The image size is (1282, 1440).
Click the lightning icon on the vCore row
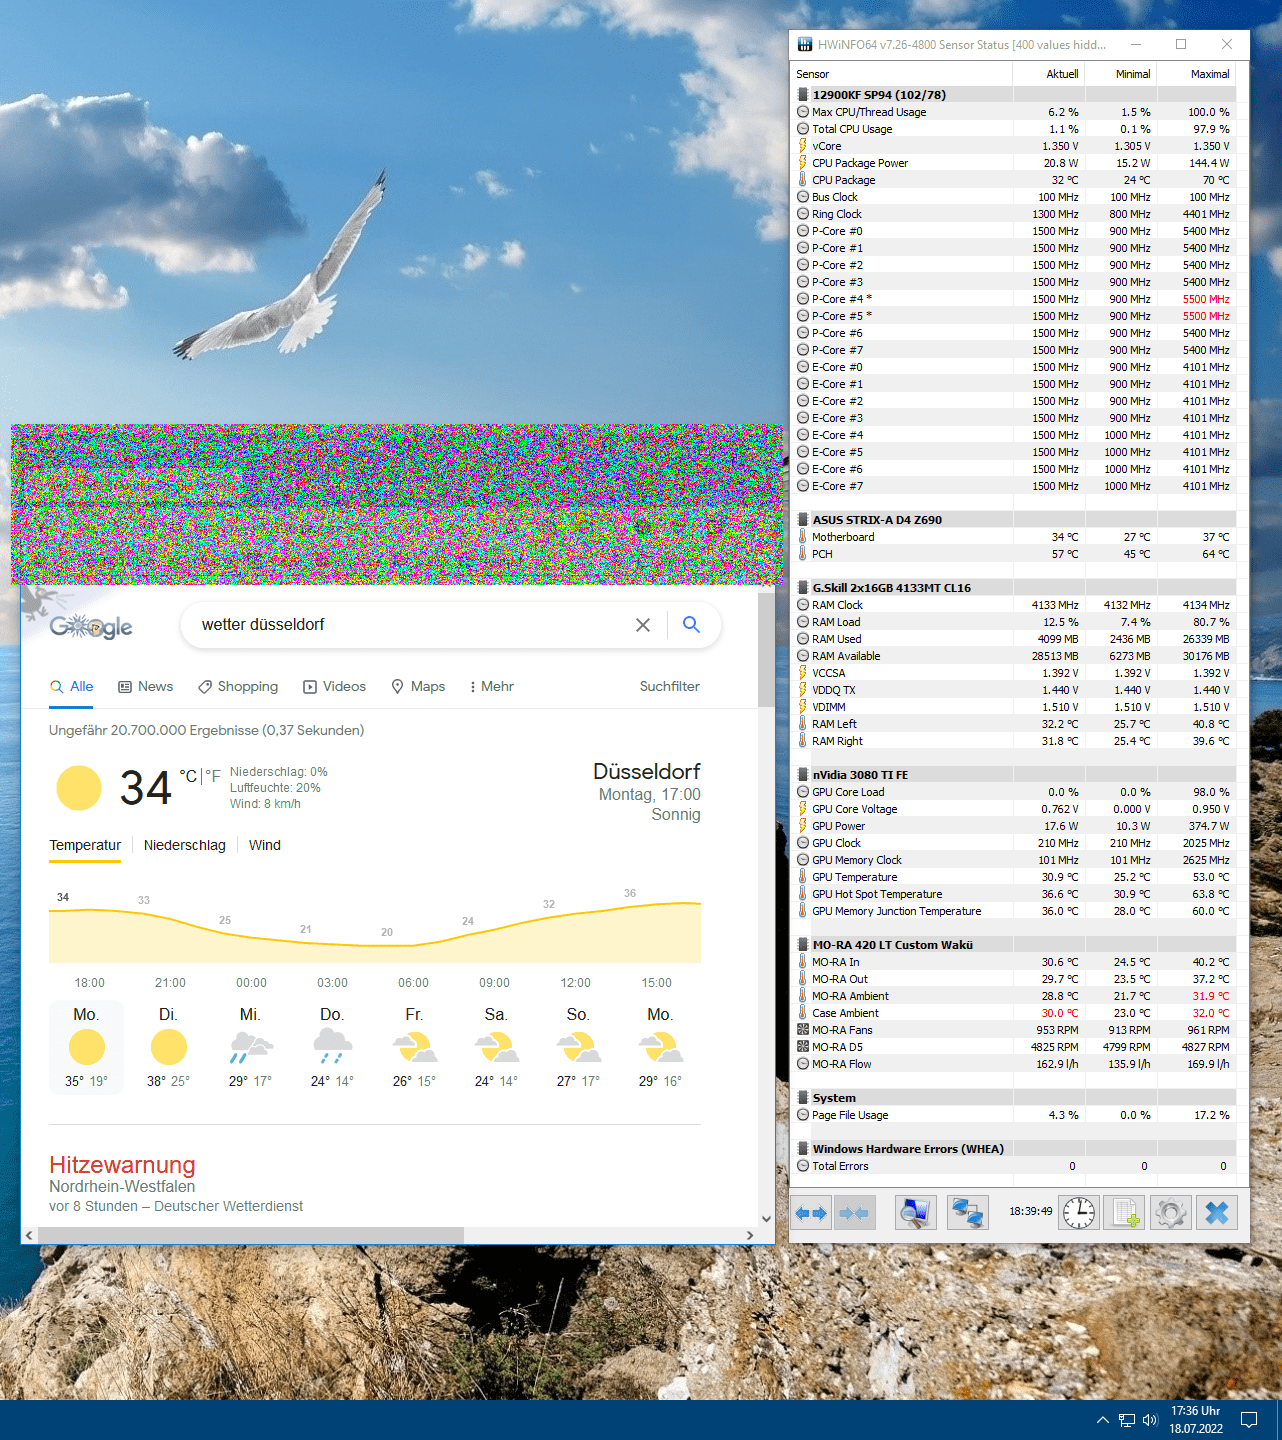(803, 146)
